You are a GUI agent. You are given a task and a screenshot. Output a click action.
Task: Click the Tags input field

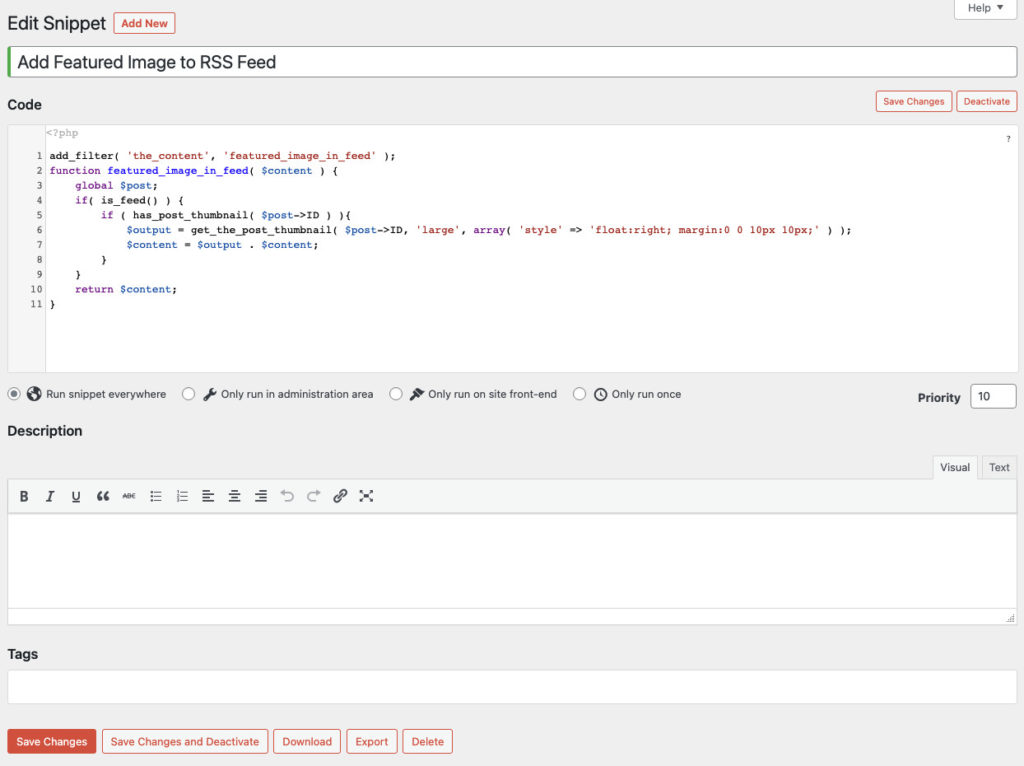tap(512, 687)
